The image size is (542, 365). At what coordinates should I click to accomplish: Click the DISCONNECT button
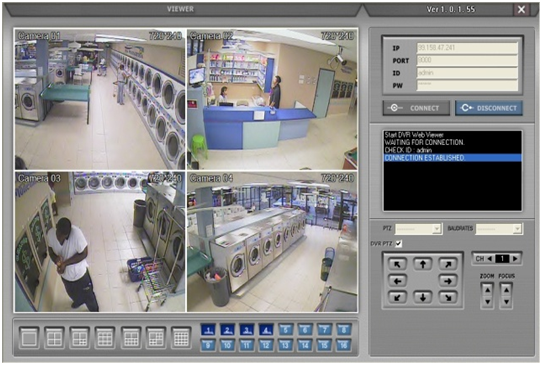(x=489, y=108)
